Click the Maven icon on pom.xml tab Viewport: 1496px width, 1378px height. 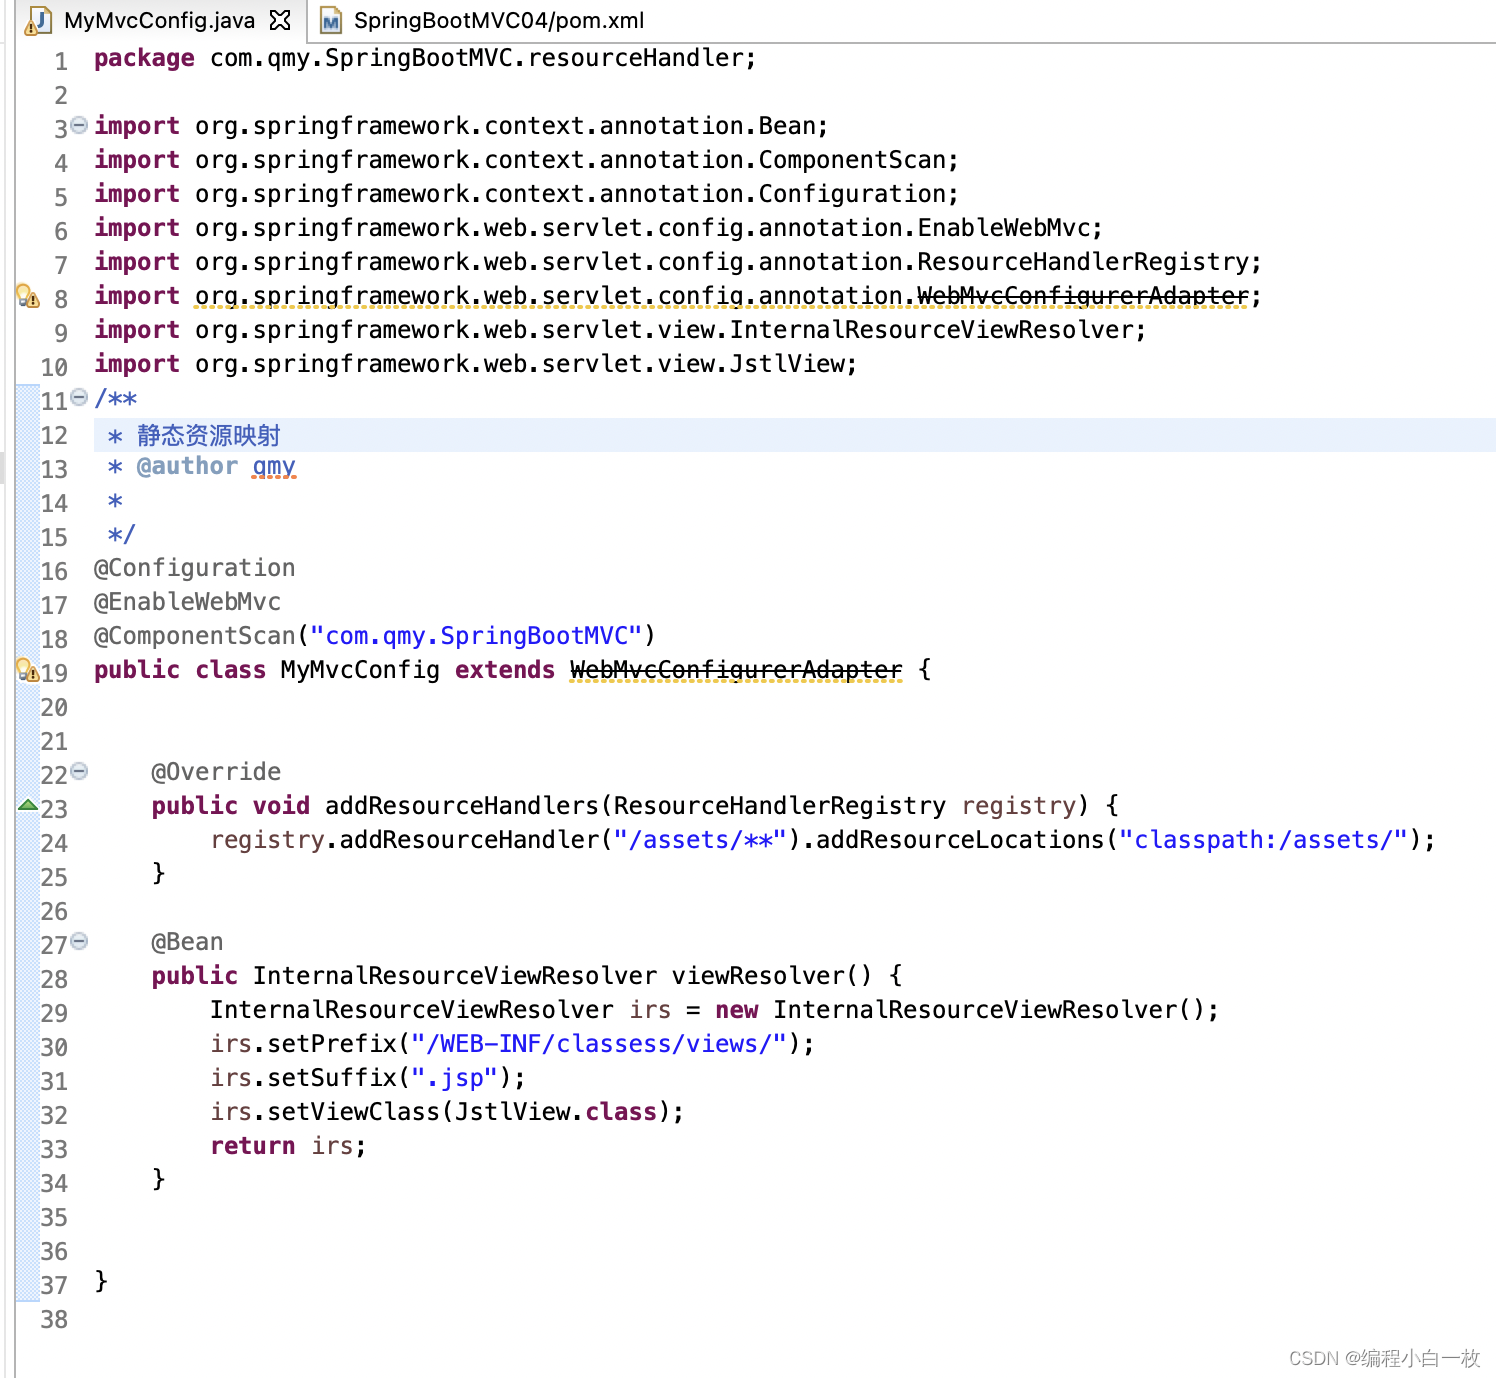(331, 20)
